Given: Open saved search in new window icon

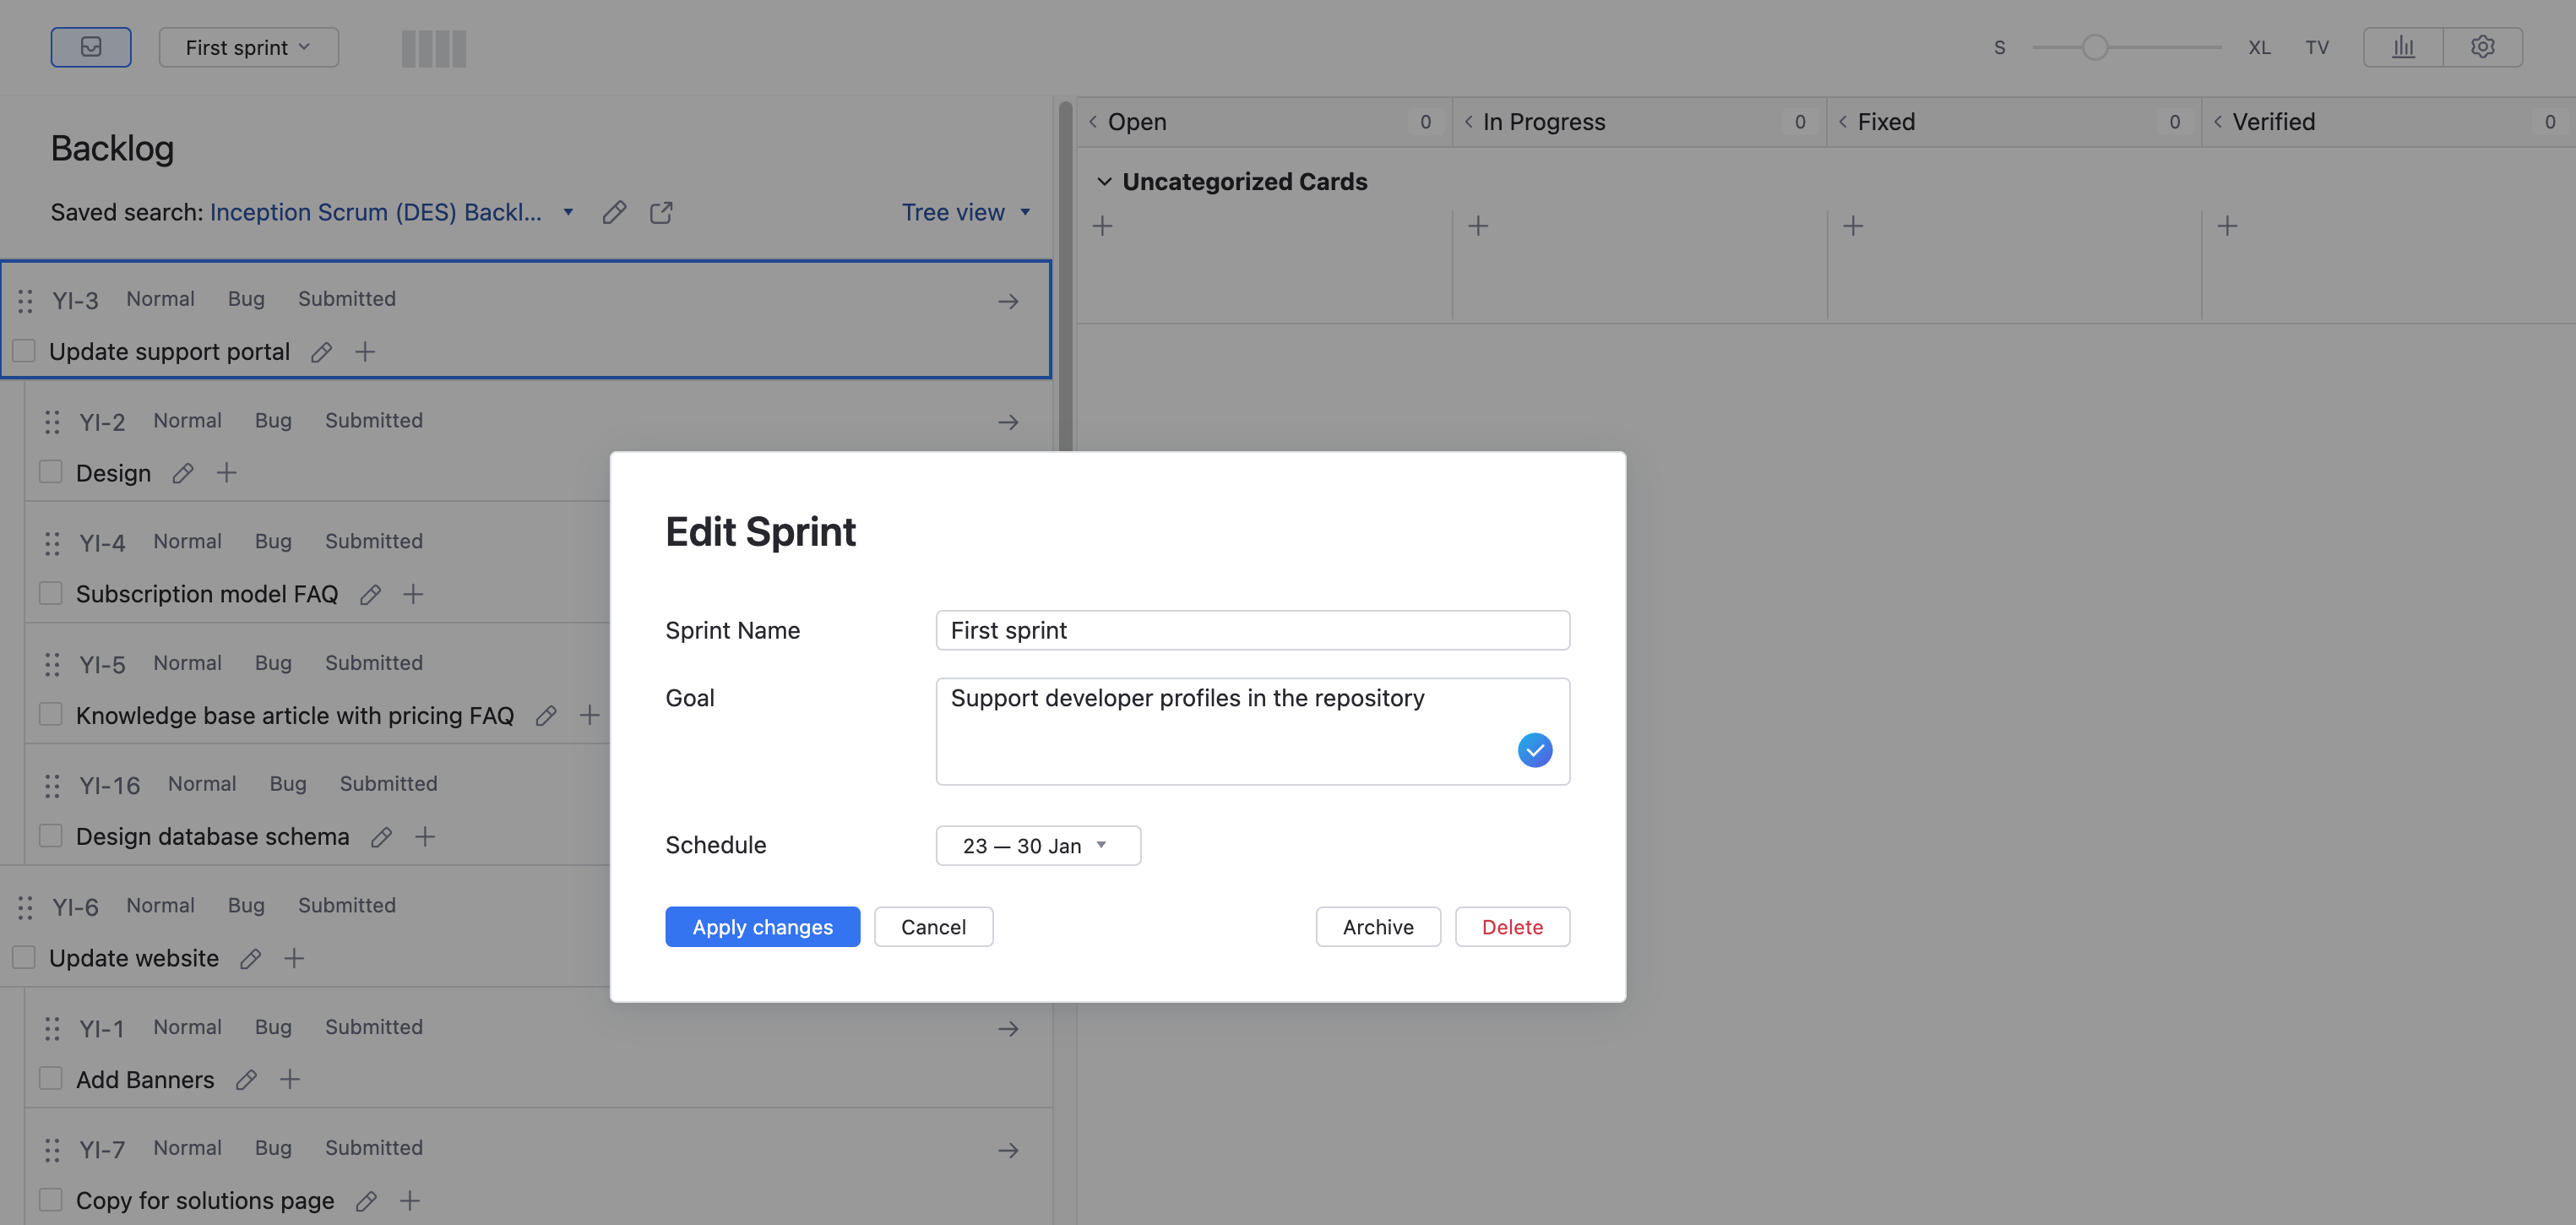Looking at the screenshot, I should 661,212.
